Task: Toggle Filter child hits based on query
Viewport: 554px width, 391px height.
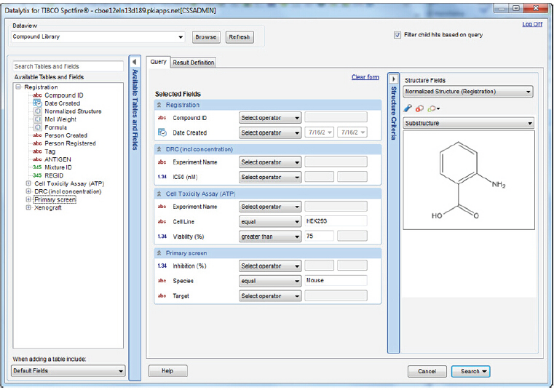Action: click(x=397, y=35)
